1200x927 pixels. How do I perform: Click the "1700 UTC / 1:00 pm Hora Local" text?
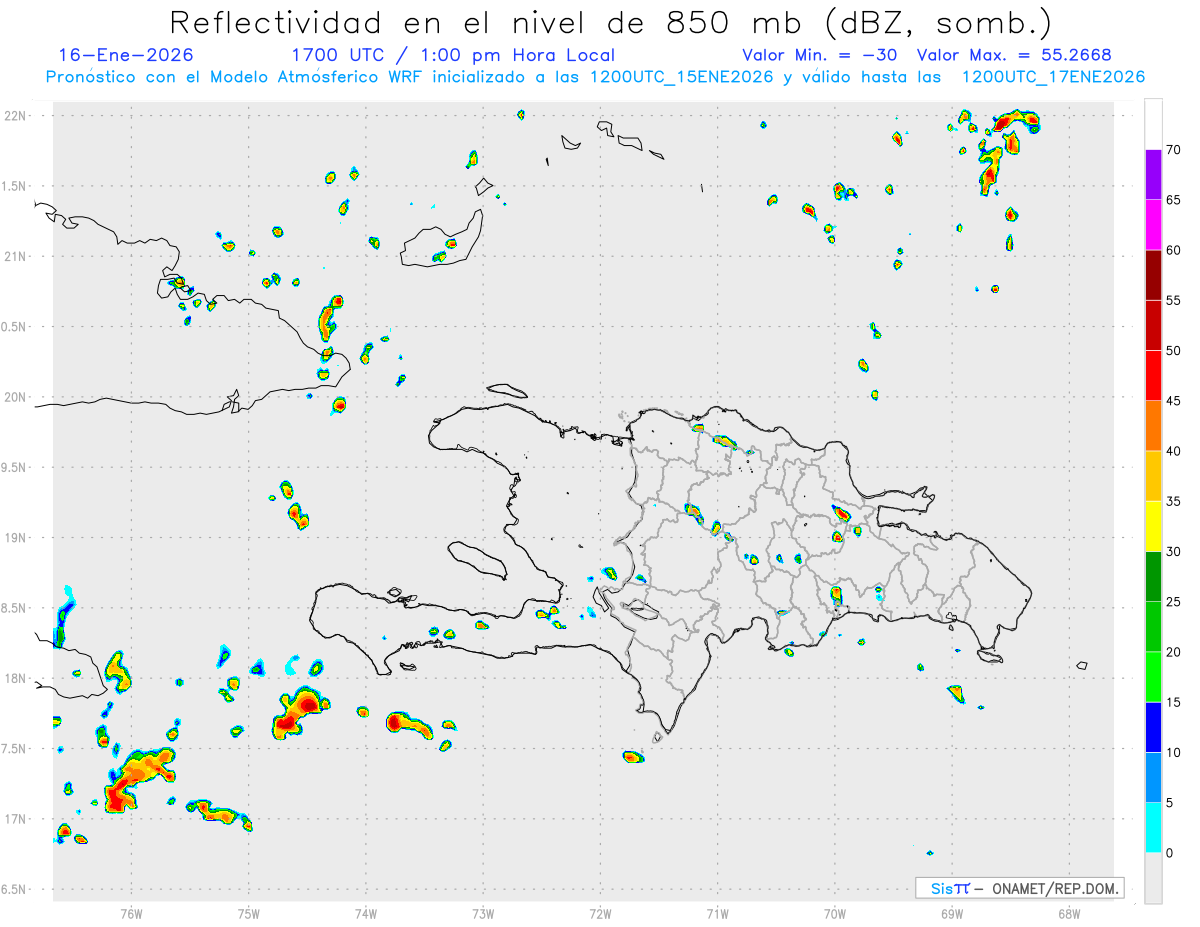(x=453, y=56)
